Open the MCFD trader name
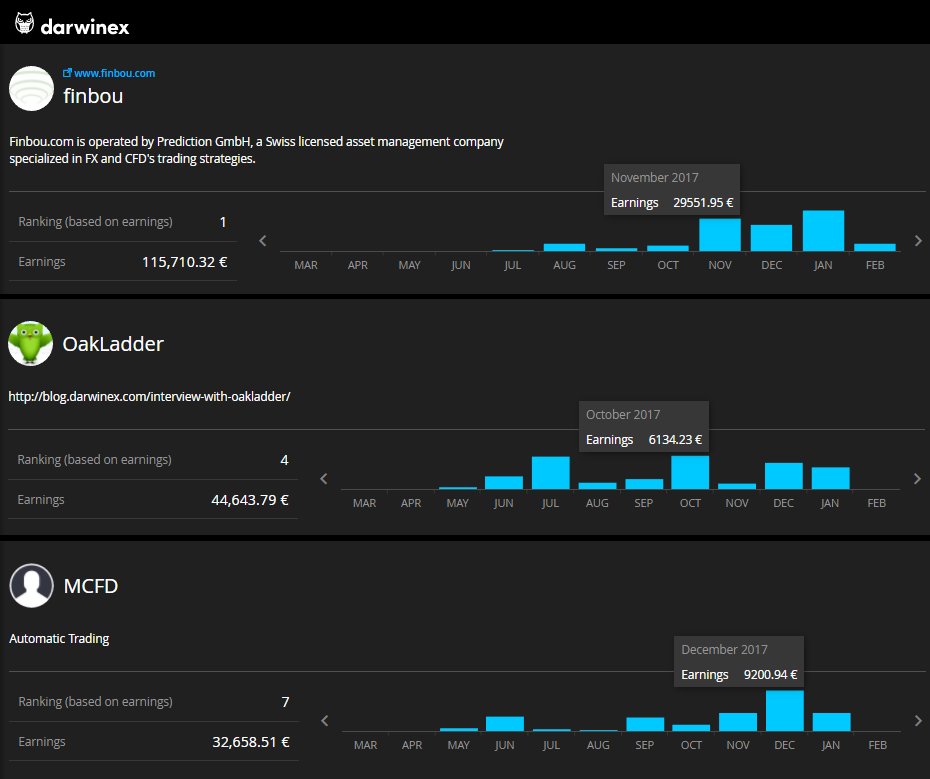Image resolution: width=930 pixels, height=779 pixels. [91, 586]
